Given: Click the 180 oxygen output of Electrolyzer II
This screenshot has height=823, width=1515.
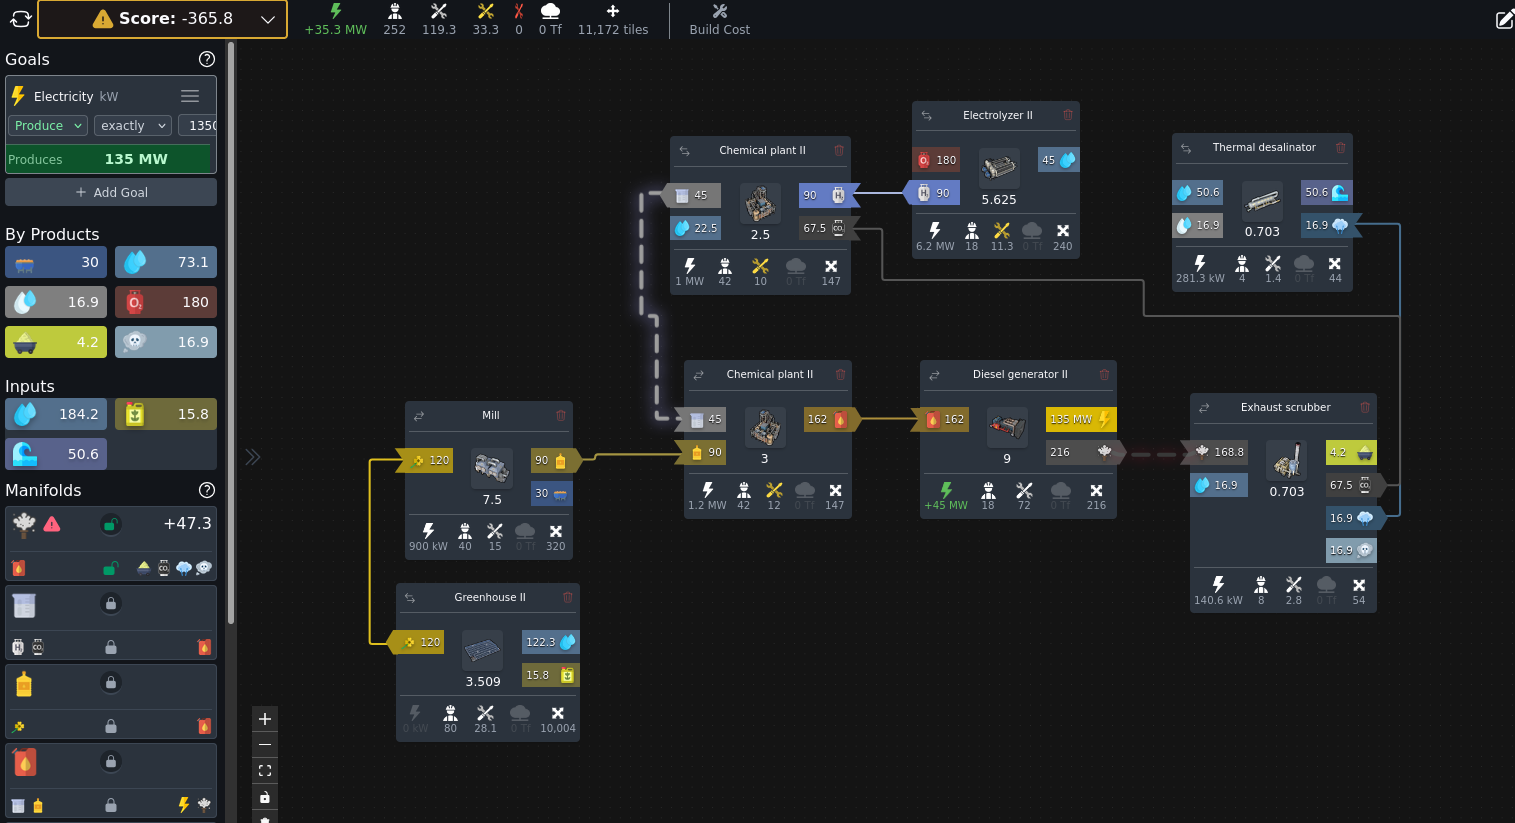Looking at the screenshot, I should [x=936, y=160].
